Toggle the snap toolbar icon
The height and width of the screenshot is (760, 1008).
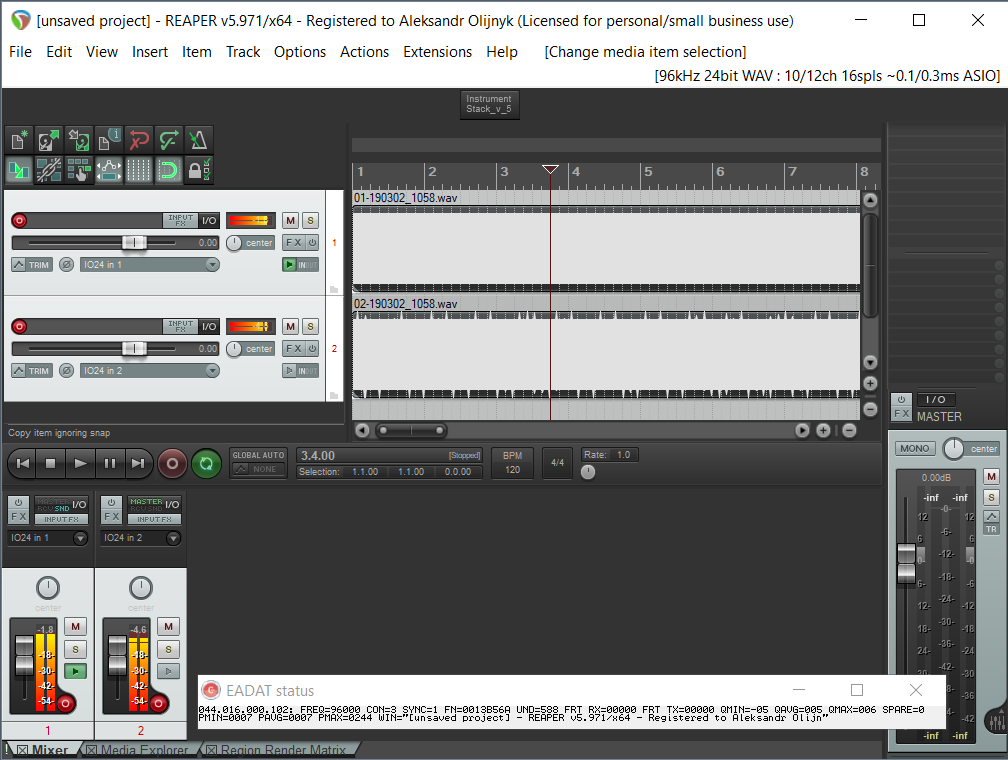[168, 170]
